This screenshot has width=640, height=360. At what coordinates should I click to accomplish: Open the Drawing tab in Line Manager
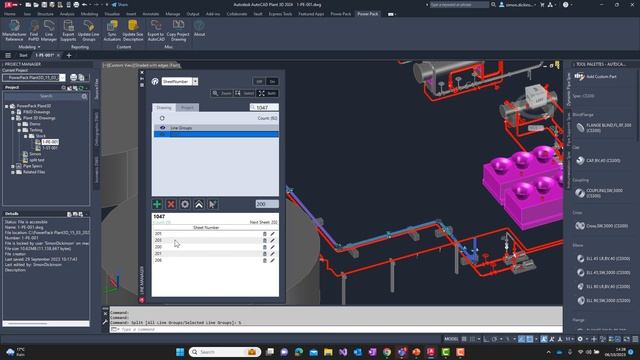(164, 108)
